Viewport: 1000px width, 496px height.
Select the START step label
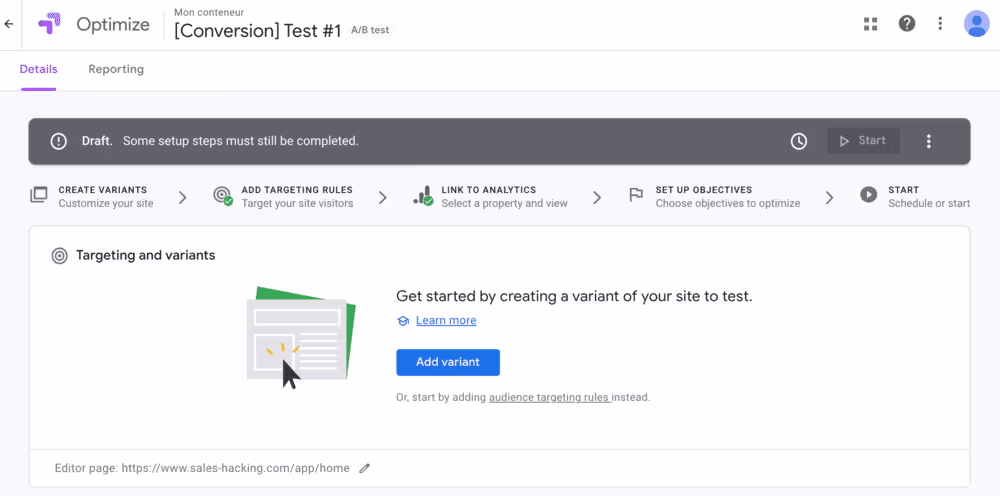pos(904,190)
